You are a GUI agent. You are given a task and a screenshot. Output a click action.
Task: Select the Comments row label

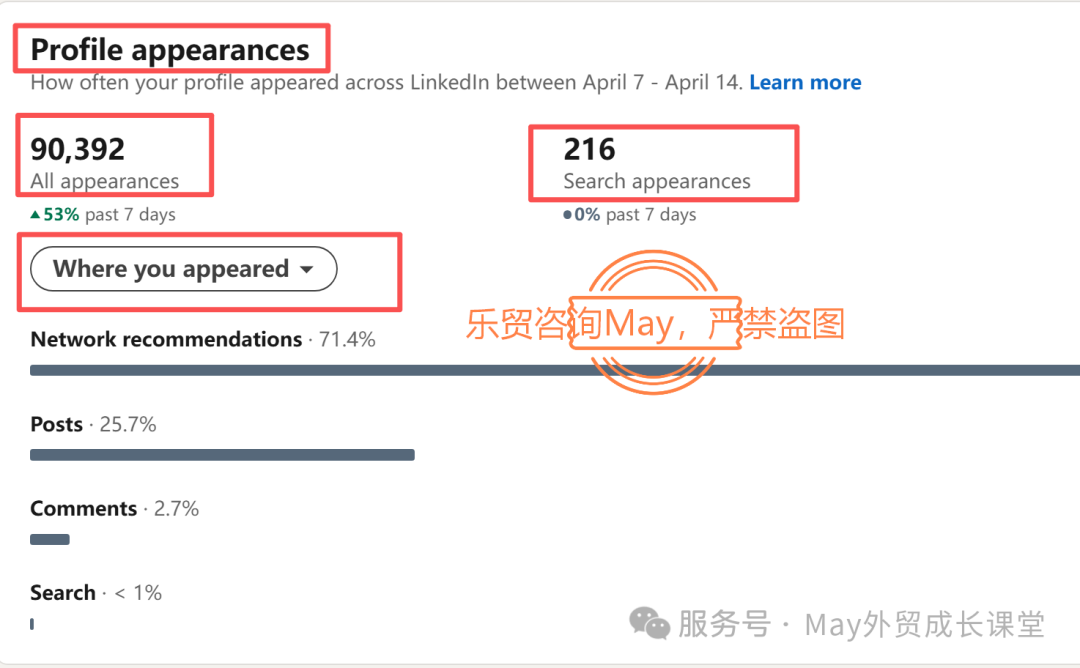pos(84,509)
